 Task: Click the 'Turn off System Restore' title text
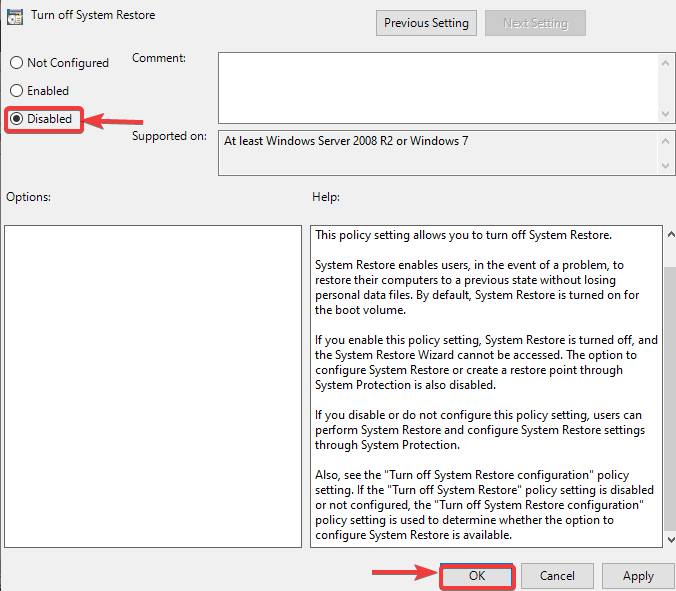[93, 15]
